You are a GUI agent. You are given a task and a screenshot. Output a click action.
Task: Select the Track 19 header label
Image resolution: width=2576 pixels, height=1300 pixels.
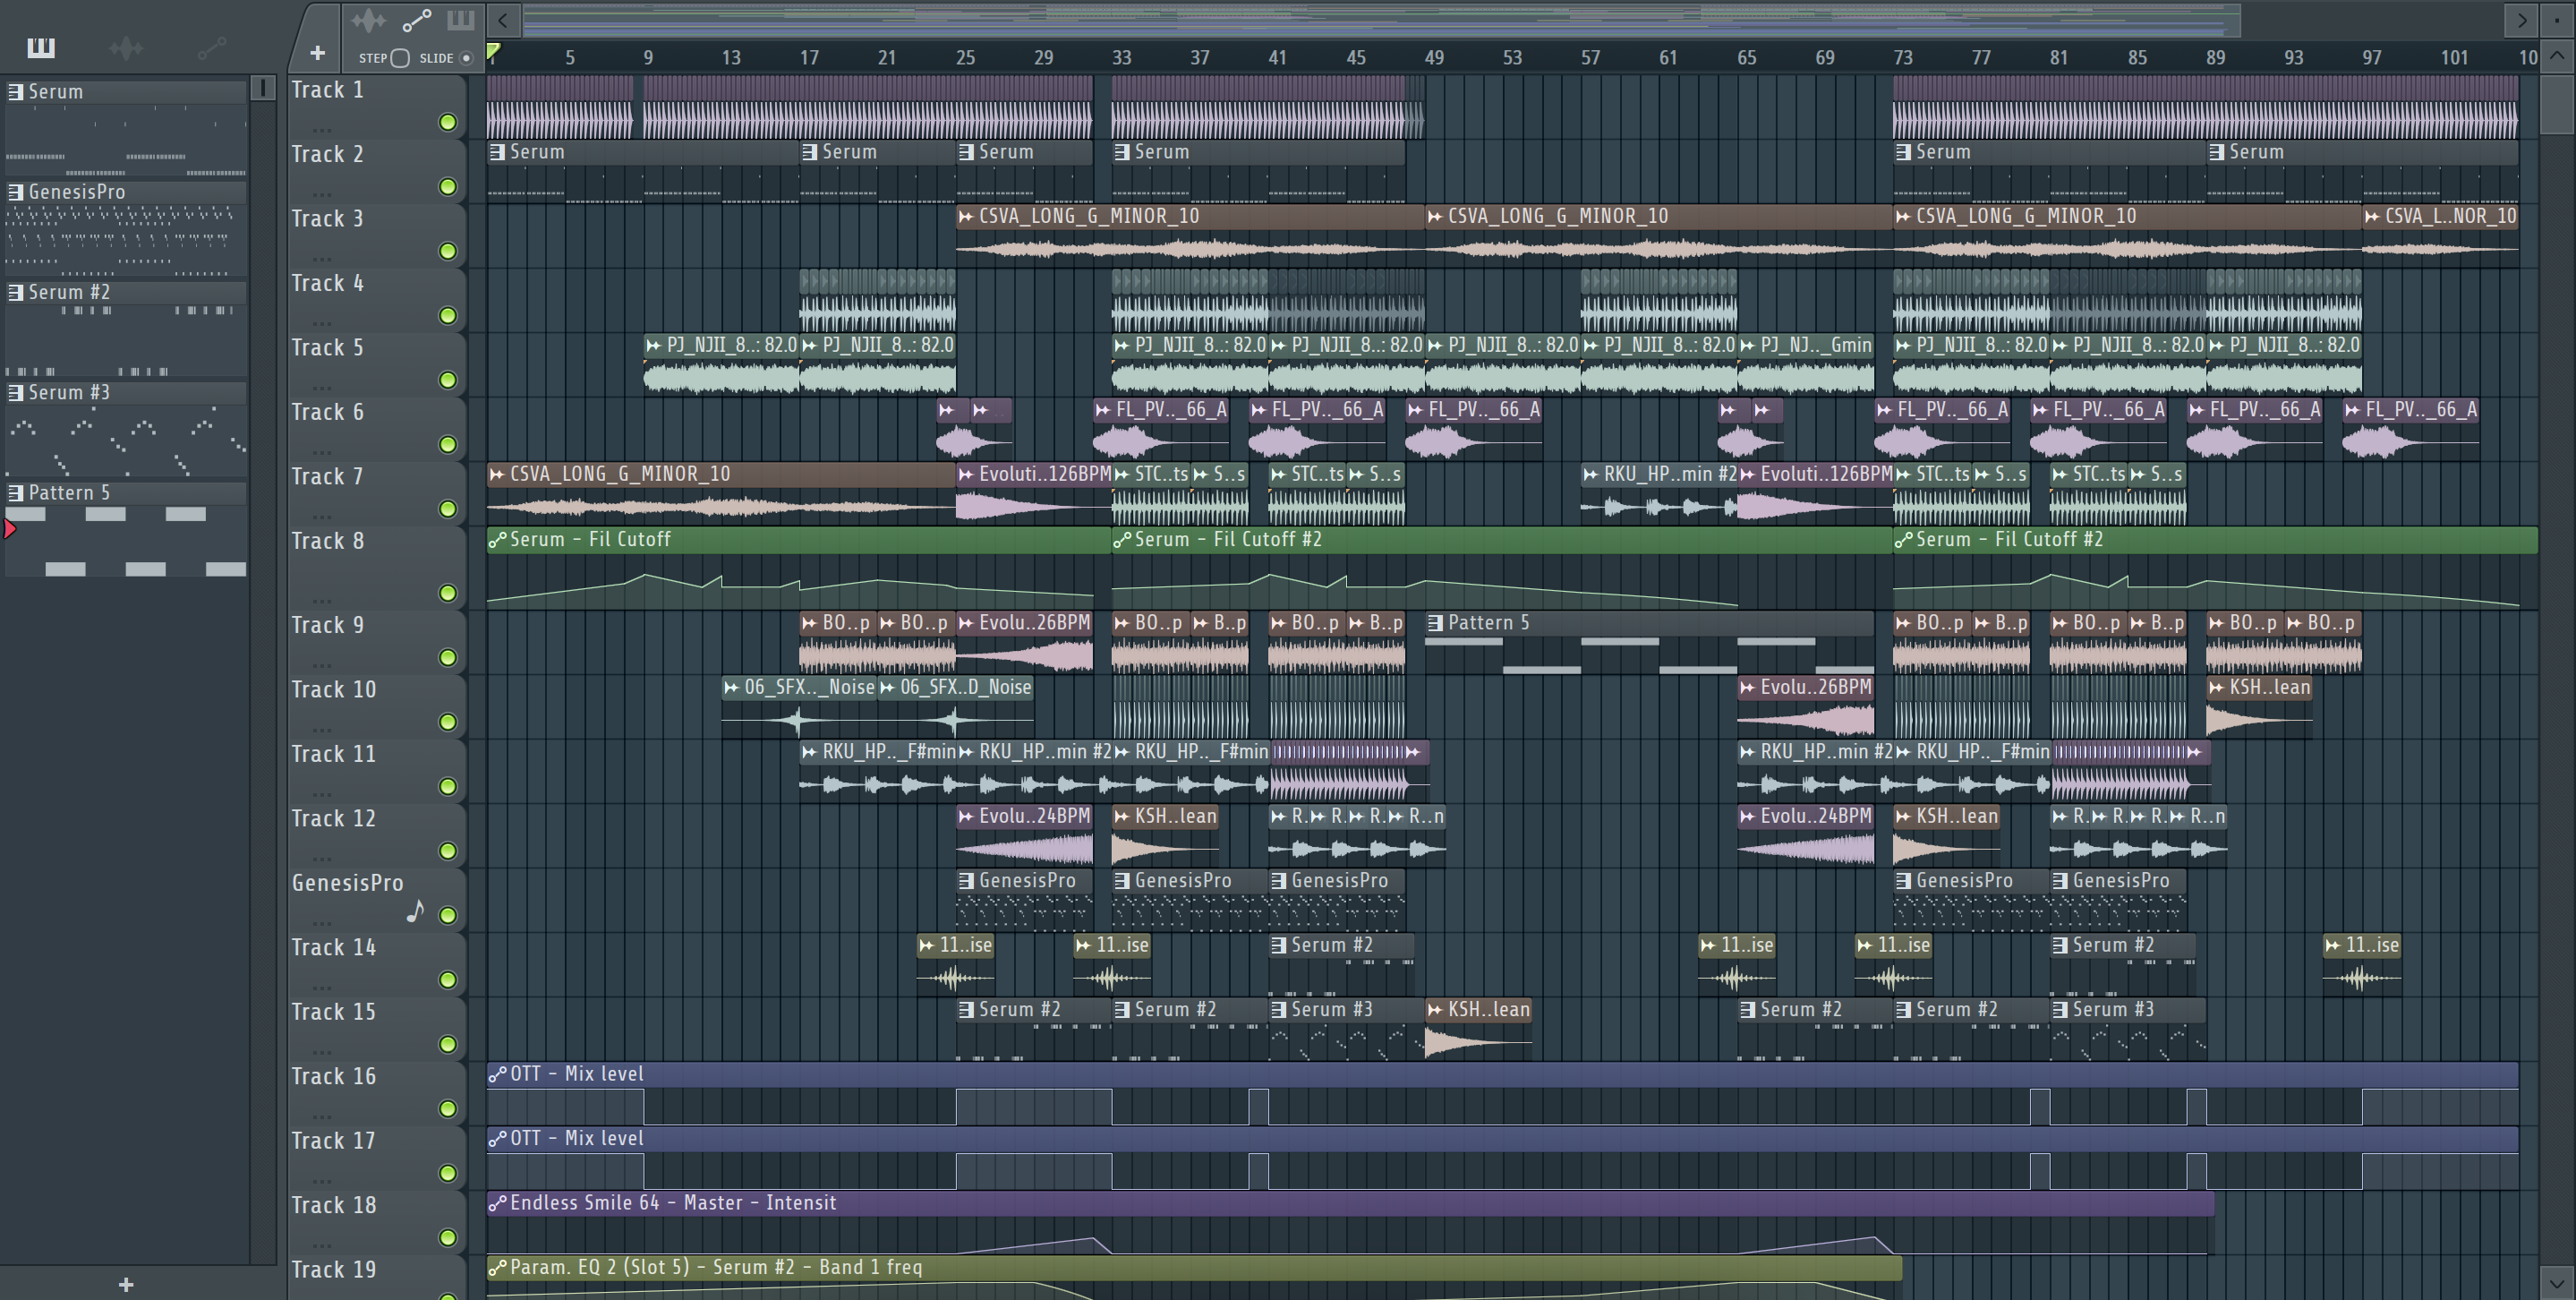[x=333, y=1270]
